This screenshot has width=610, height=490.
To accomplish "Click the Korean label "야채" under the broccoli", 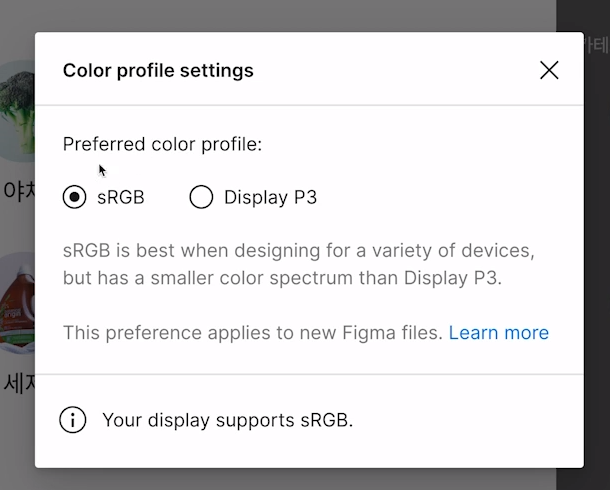I will click(x=17, y=190).
